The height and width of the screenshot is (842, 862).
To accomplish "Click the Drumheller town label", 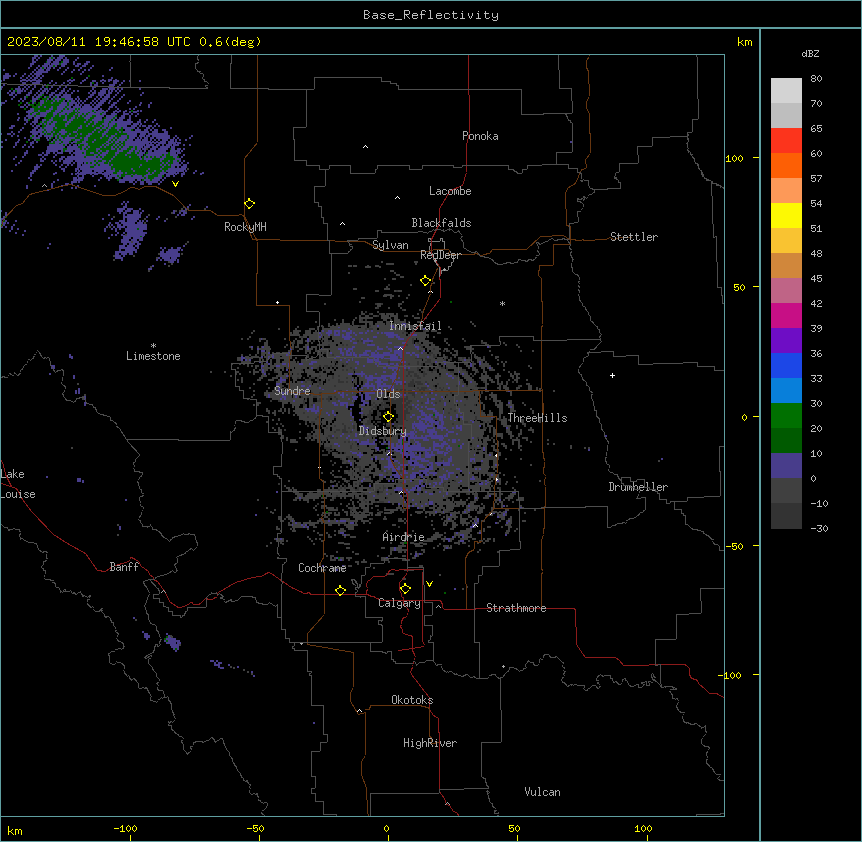I will tap(638, 487).
